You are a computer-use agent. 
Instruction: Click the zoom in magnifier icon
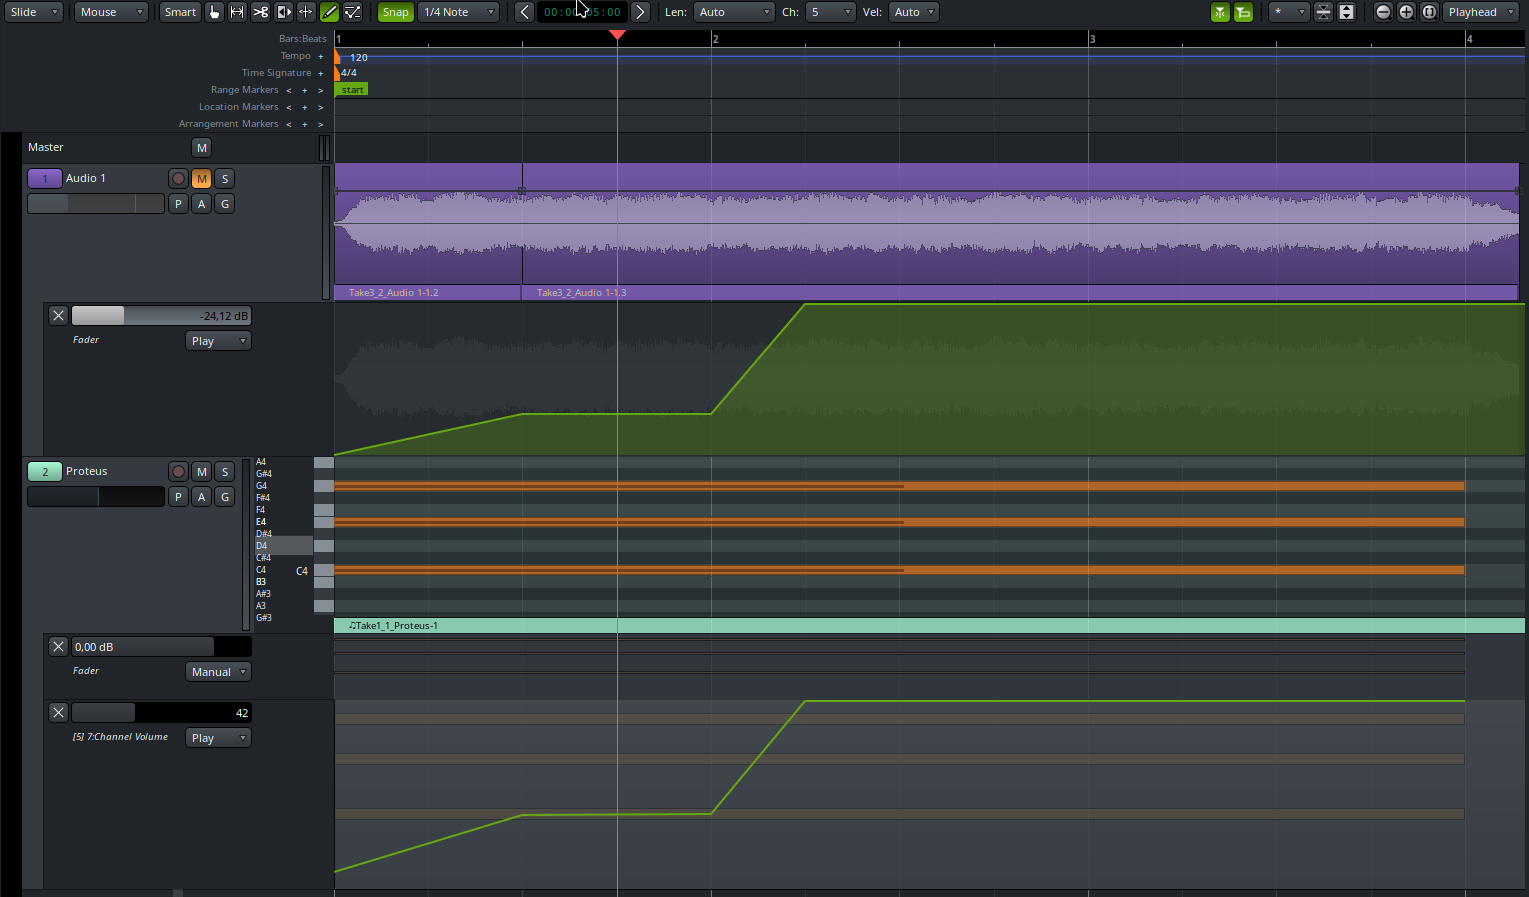(1406, 12)
